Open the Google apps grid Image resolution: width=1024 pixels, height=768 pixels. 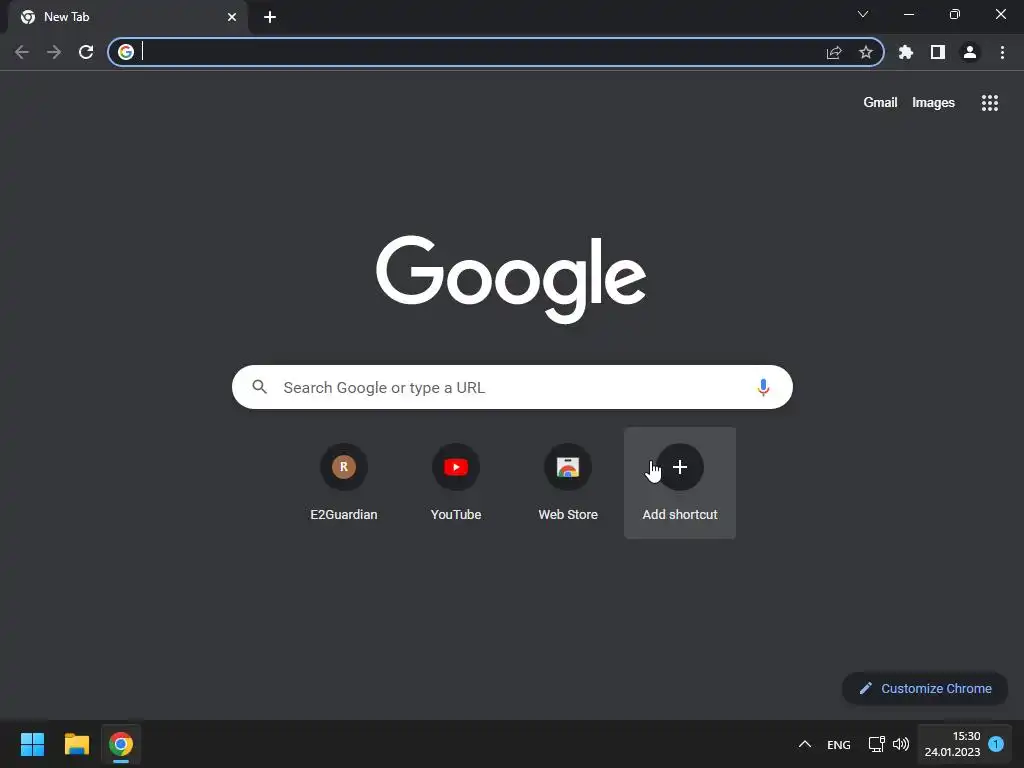(x=989, y=103)
